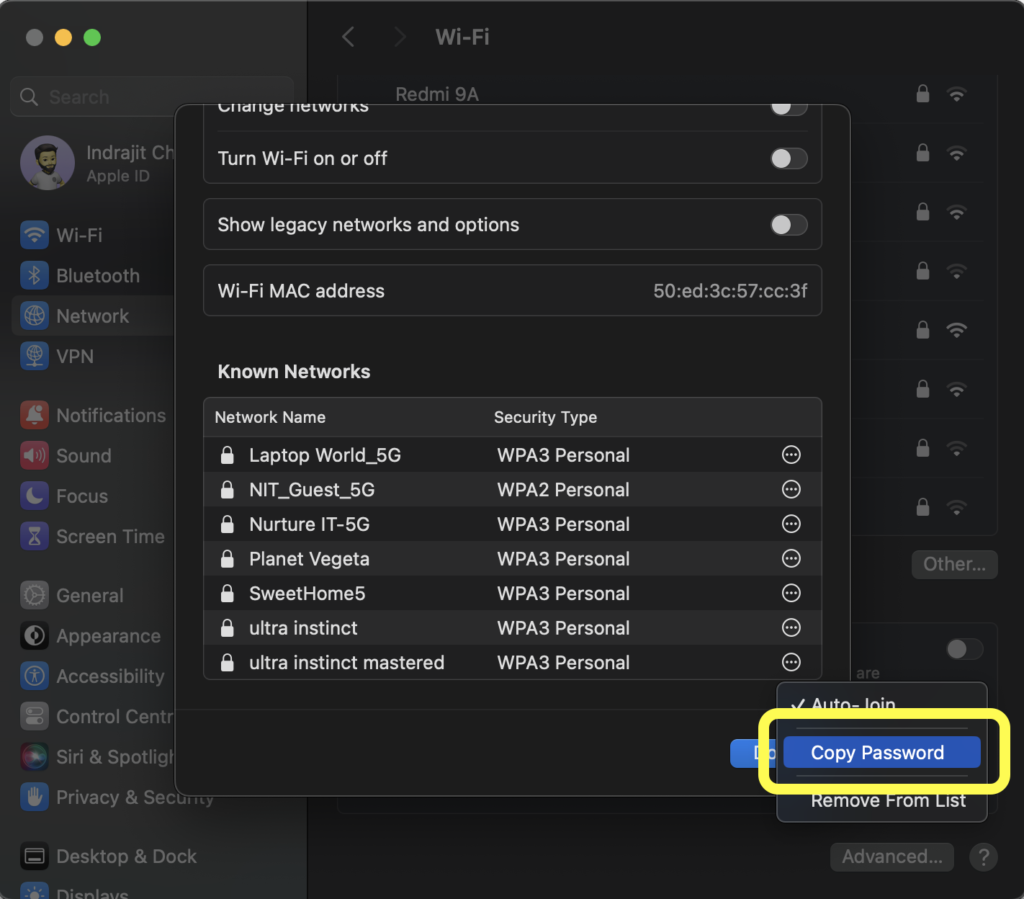Expand options for SweetHome5 network
Viewport: 1024px width, 899px height.
(x=791, y=593)
